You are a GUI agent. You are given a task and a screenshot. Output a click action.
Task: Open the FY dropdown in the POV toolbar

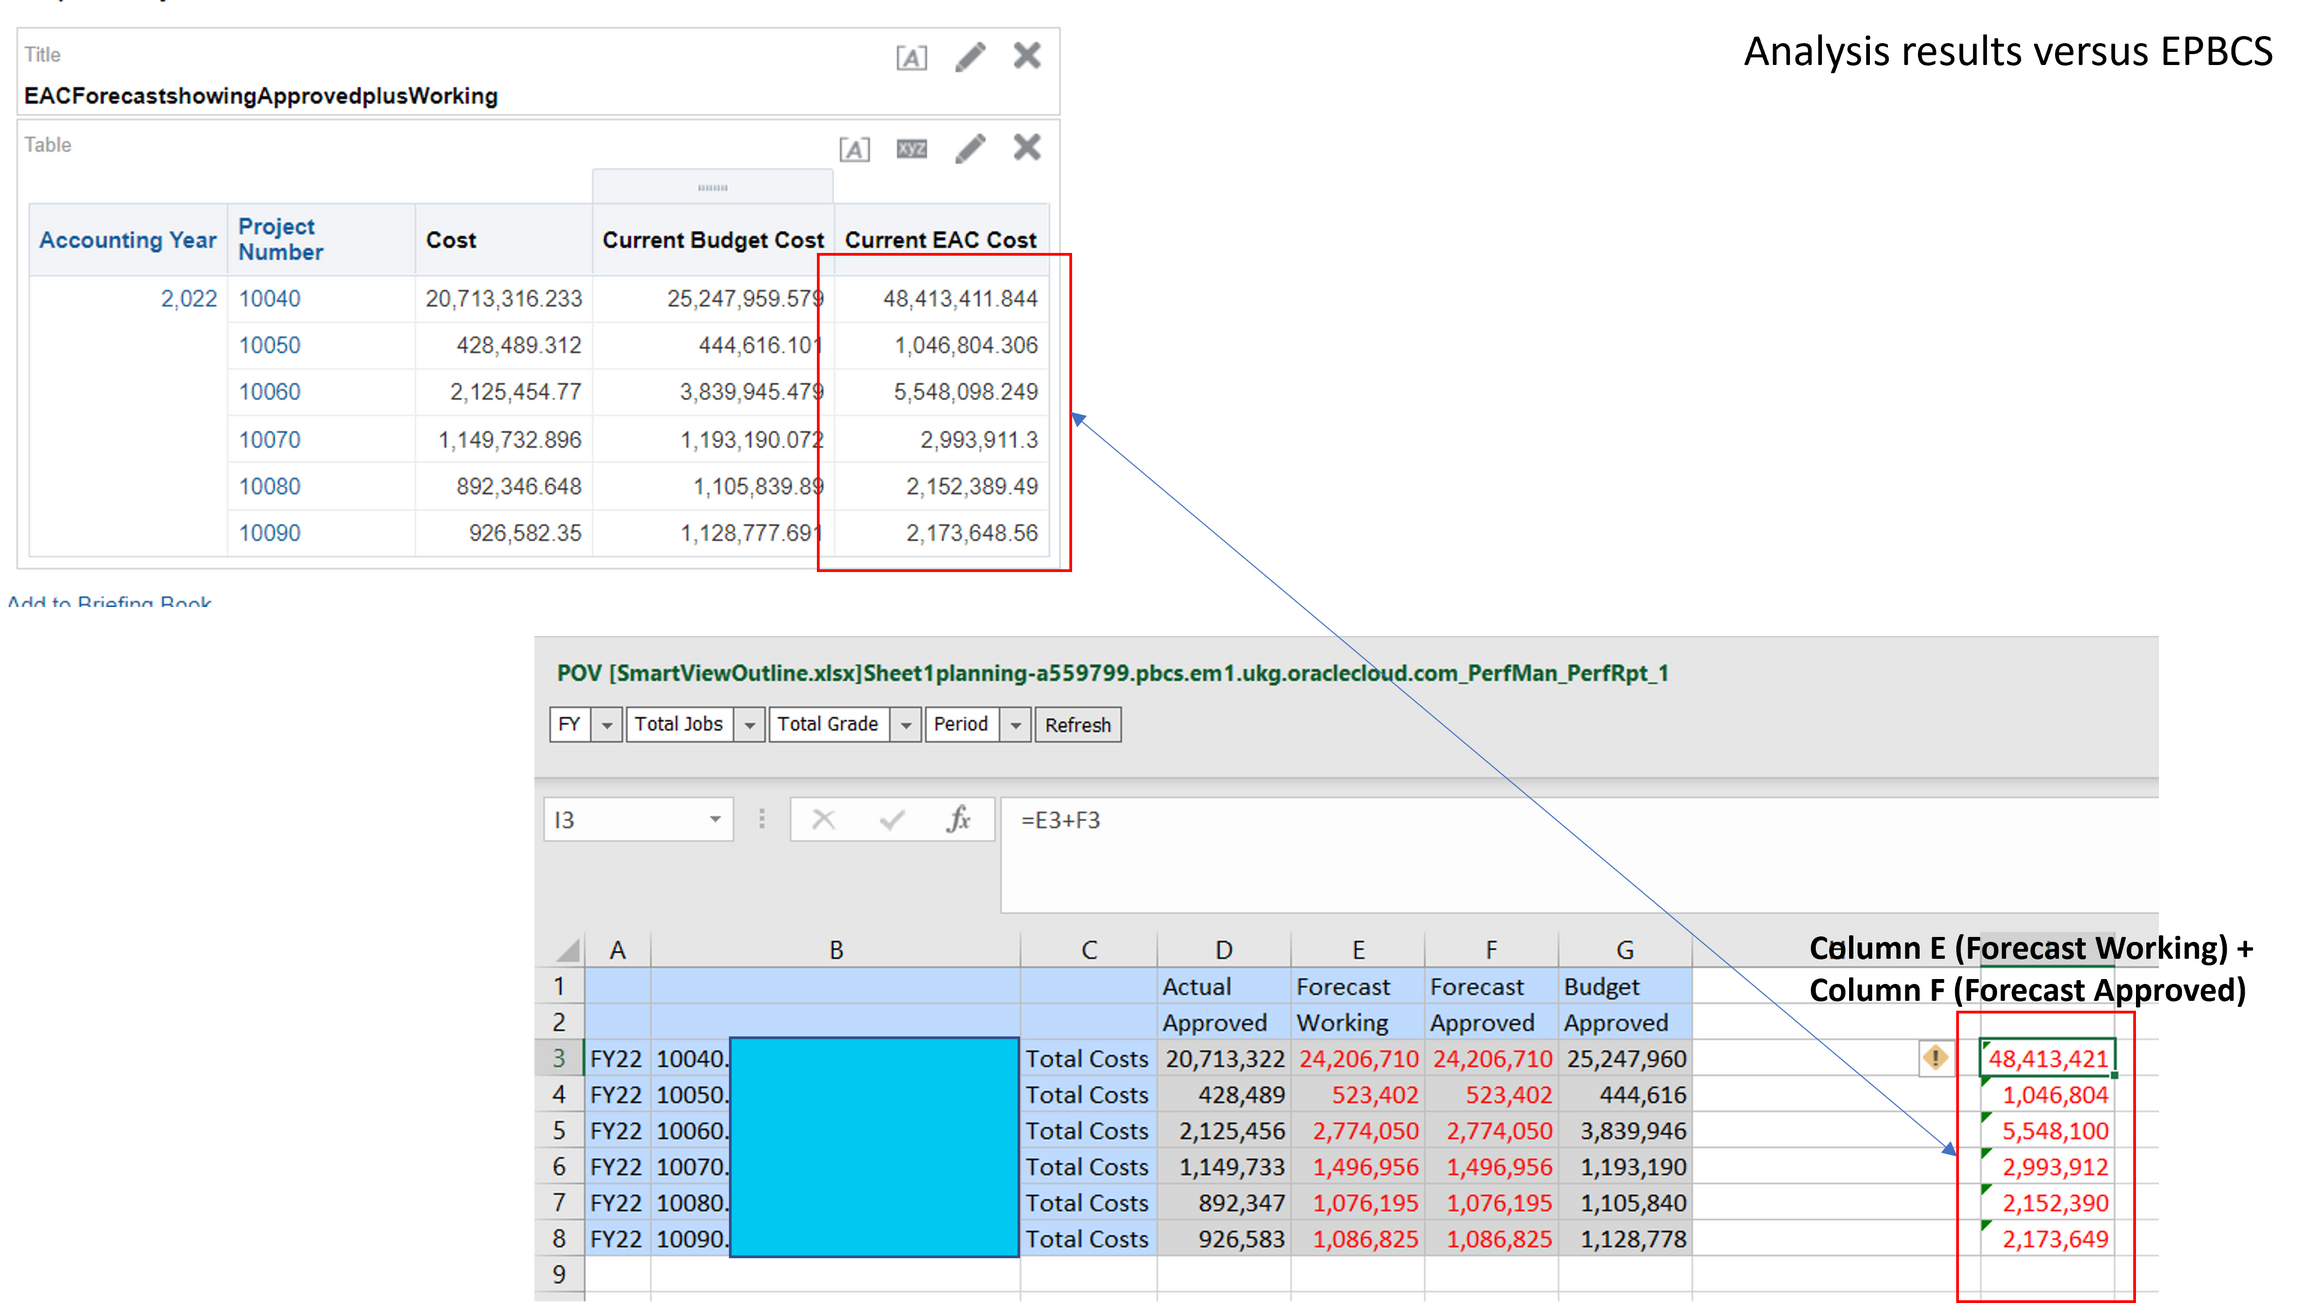click(605, 724)
